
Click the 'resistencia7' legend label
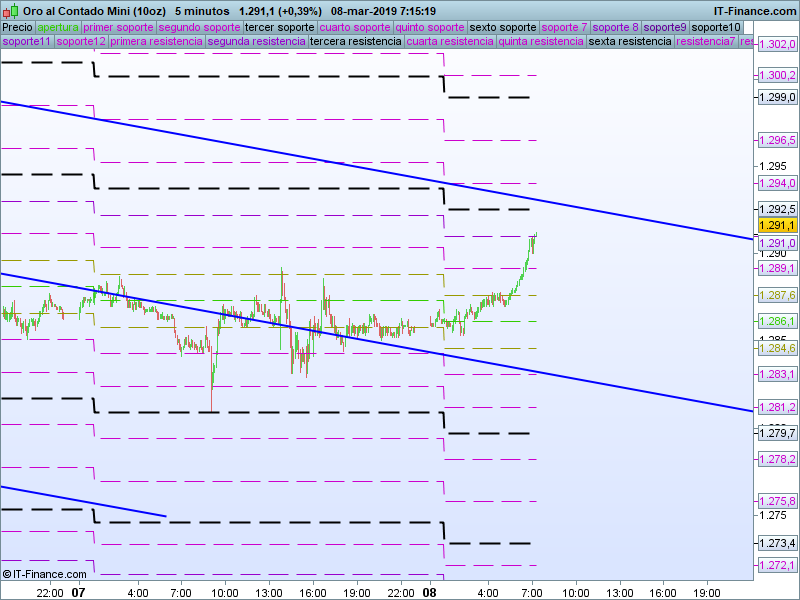pyautogui.click(x=706, y=42)
